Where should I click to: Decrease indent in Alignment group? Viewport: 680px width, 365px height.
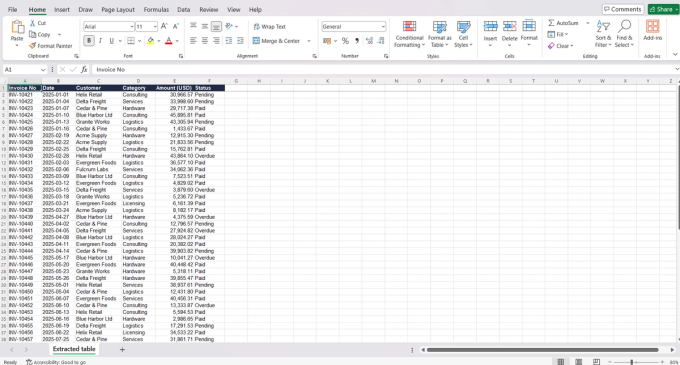tap(229, 41)
